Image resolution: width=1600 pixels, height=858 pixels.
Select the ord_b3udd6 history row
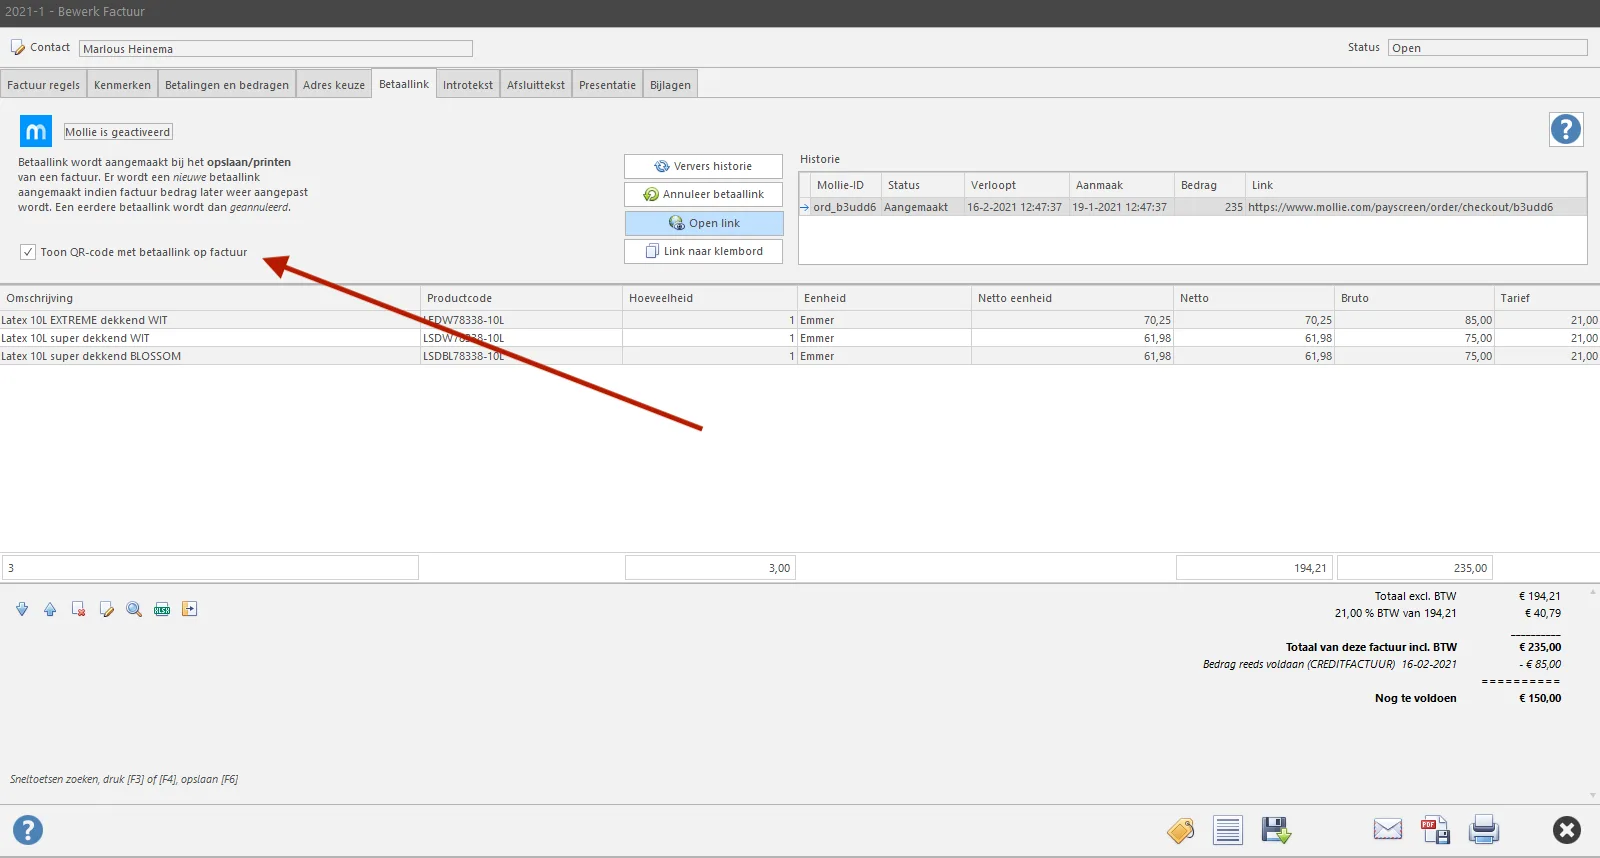pyautogui.click(x=1192, y=207)
